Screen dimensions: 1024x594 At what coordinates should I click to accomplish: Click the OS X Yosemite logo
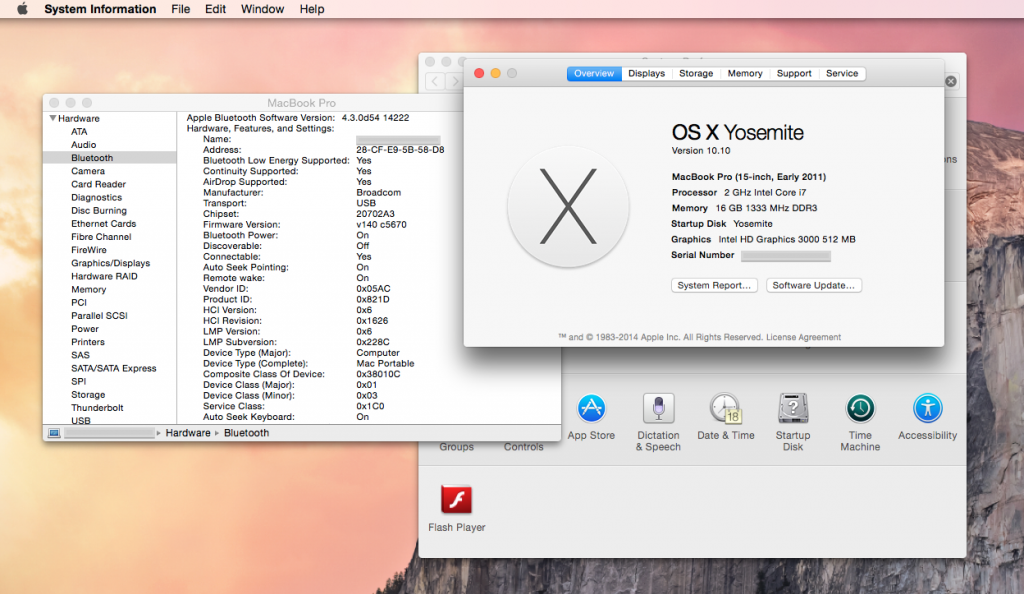tap(568, 207)
